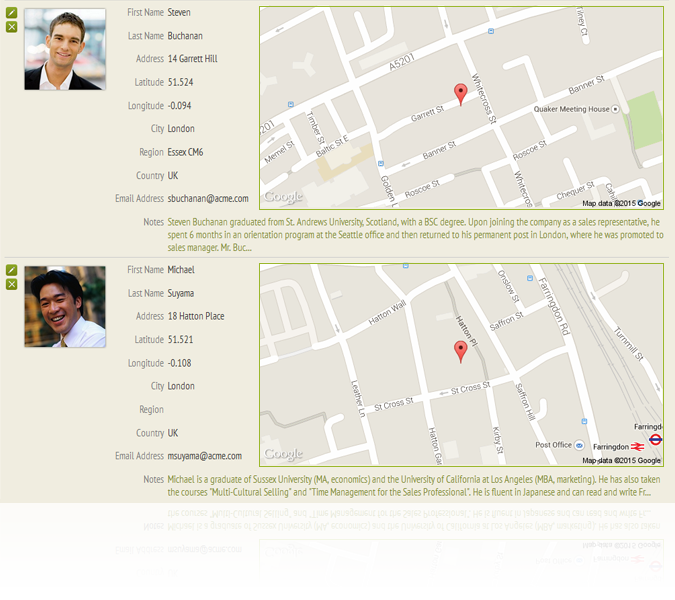675x600 pixels.
Task: Click the Onslow St label on map
Action: [x=508, y=286]
